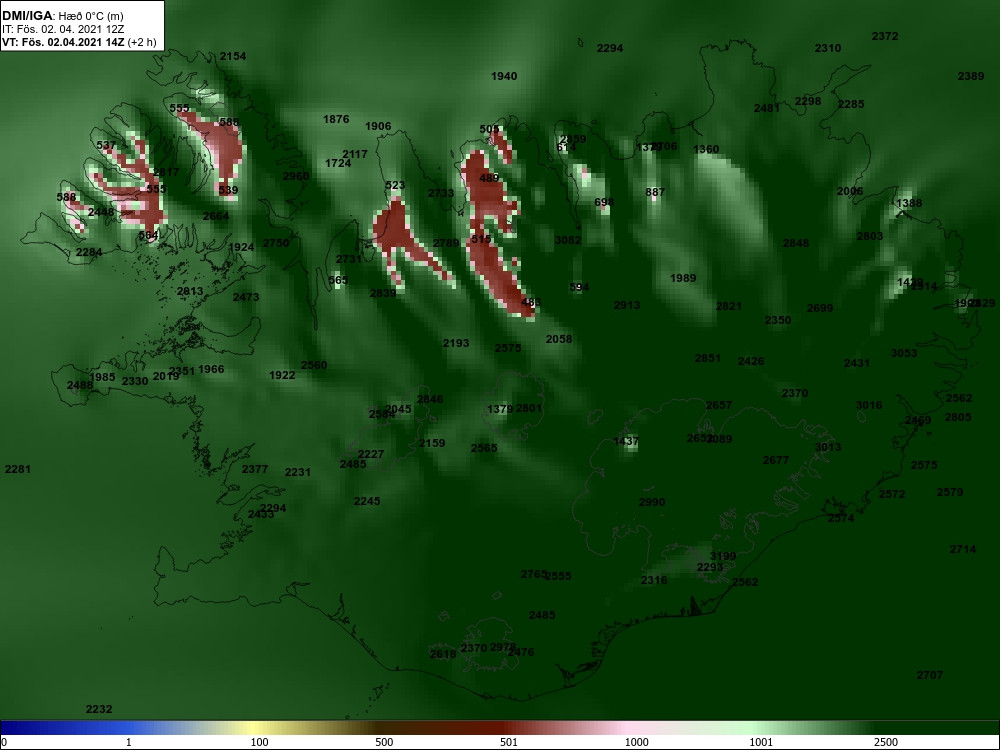Click the legend label '500'
This screenshot has height=750, width=1000.
click(384, 742)
